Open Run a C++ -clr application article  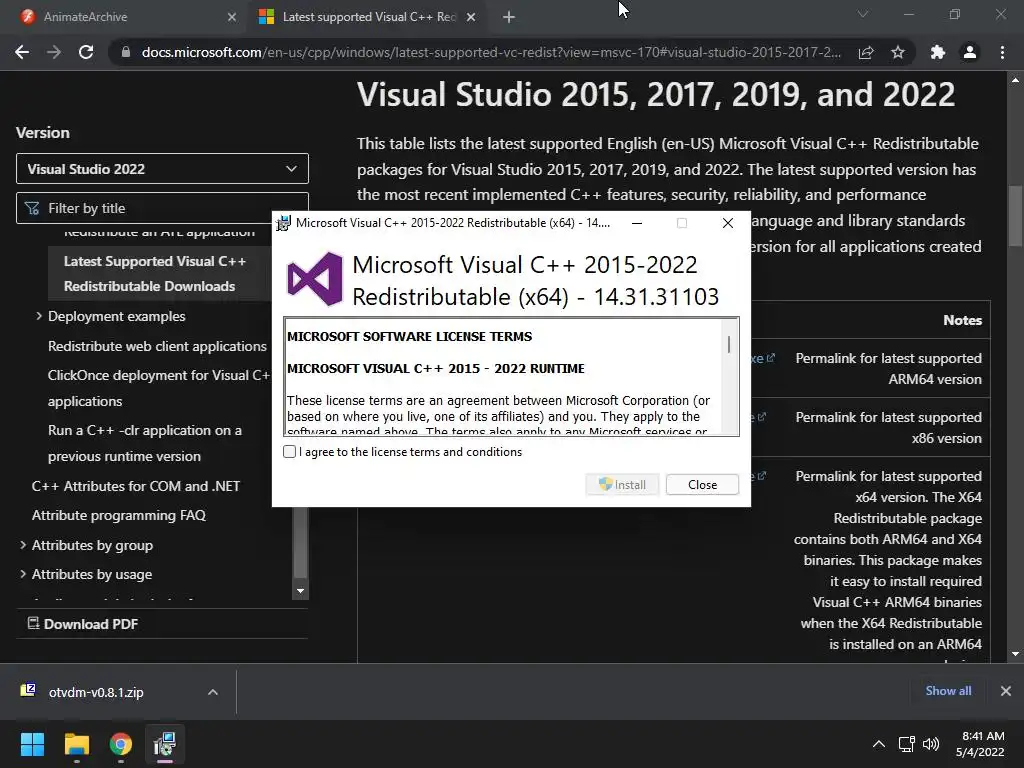coord(144,443)
